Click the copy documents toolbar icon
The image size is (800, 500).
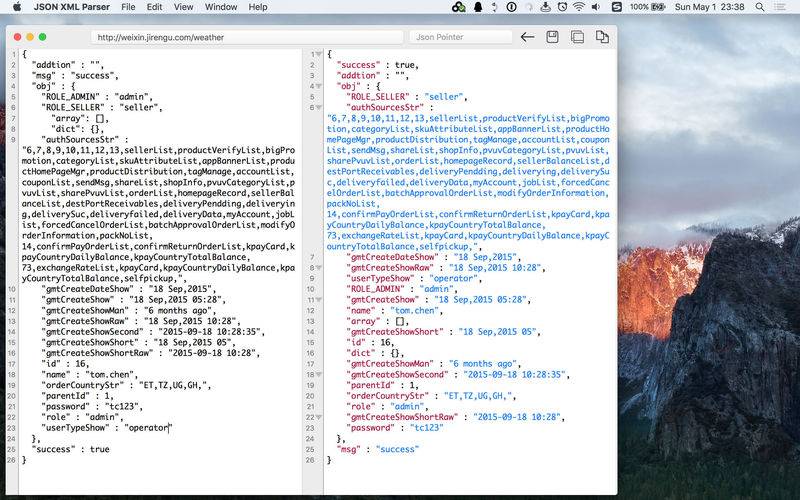point(602,37)
